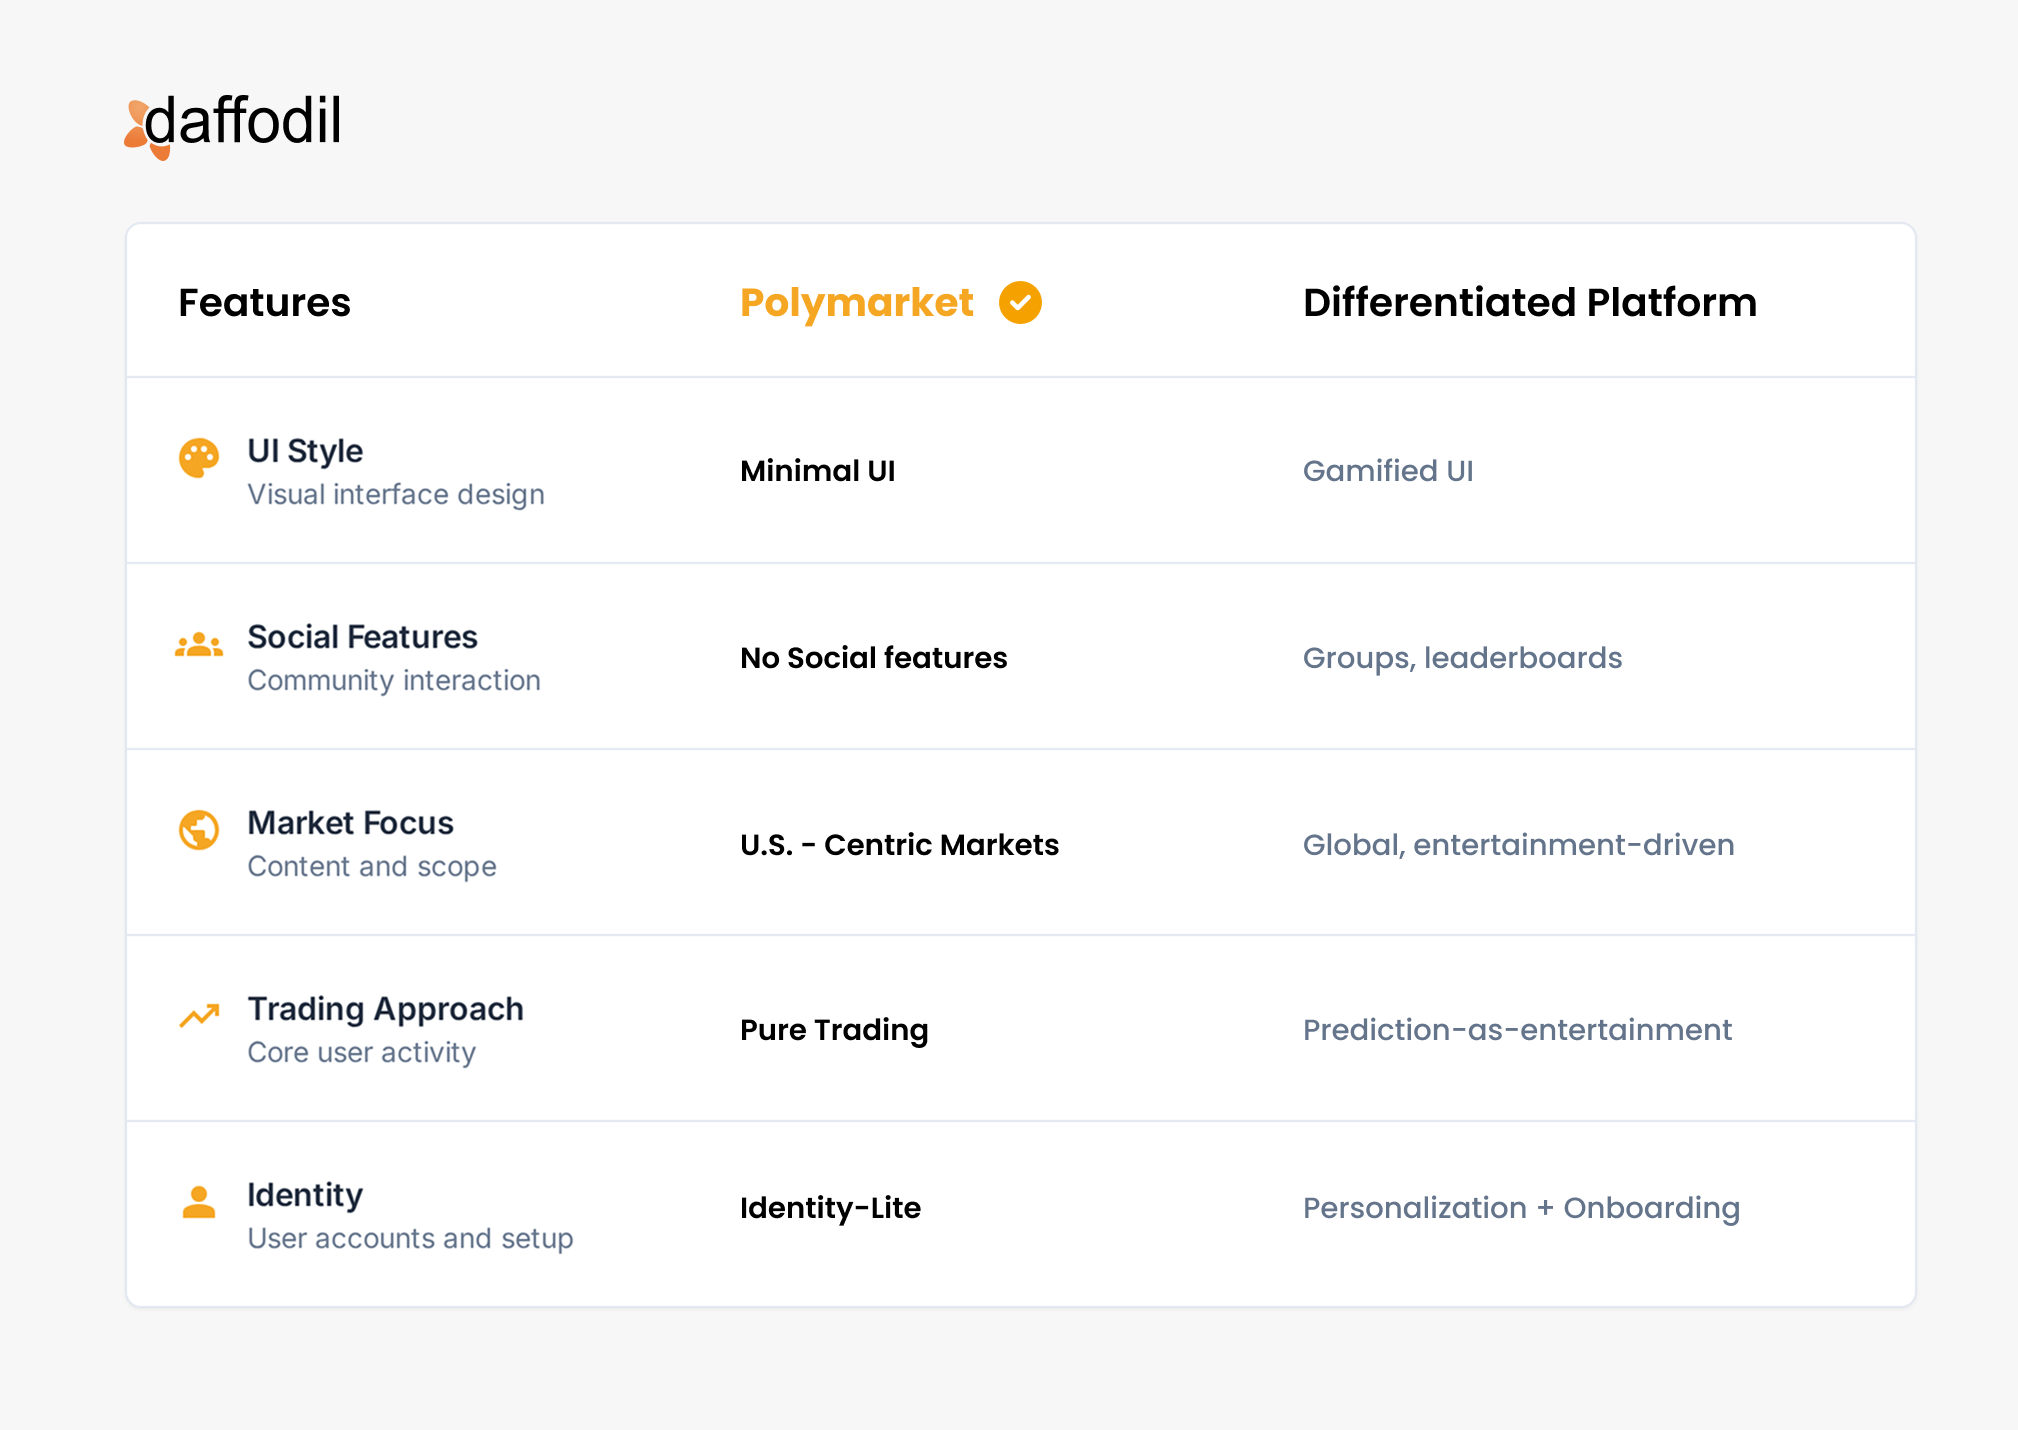Screen dimensions: 2018x1430
Task: Click the globe icon for Market Focus
Action: 199,830
